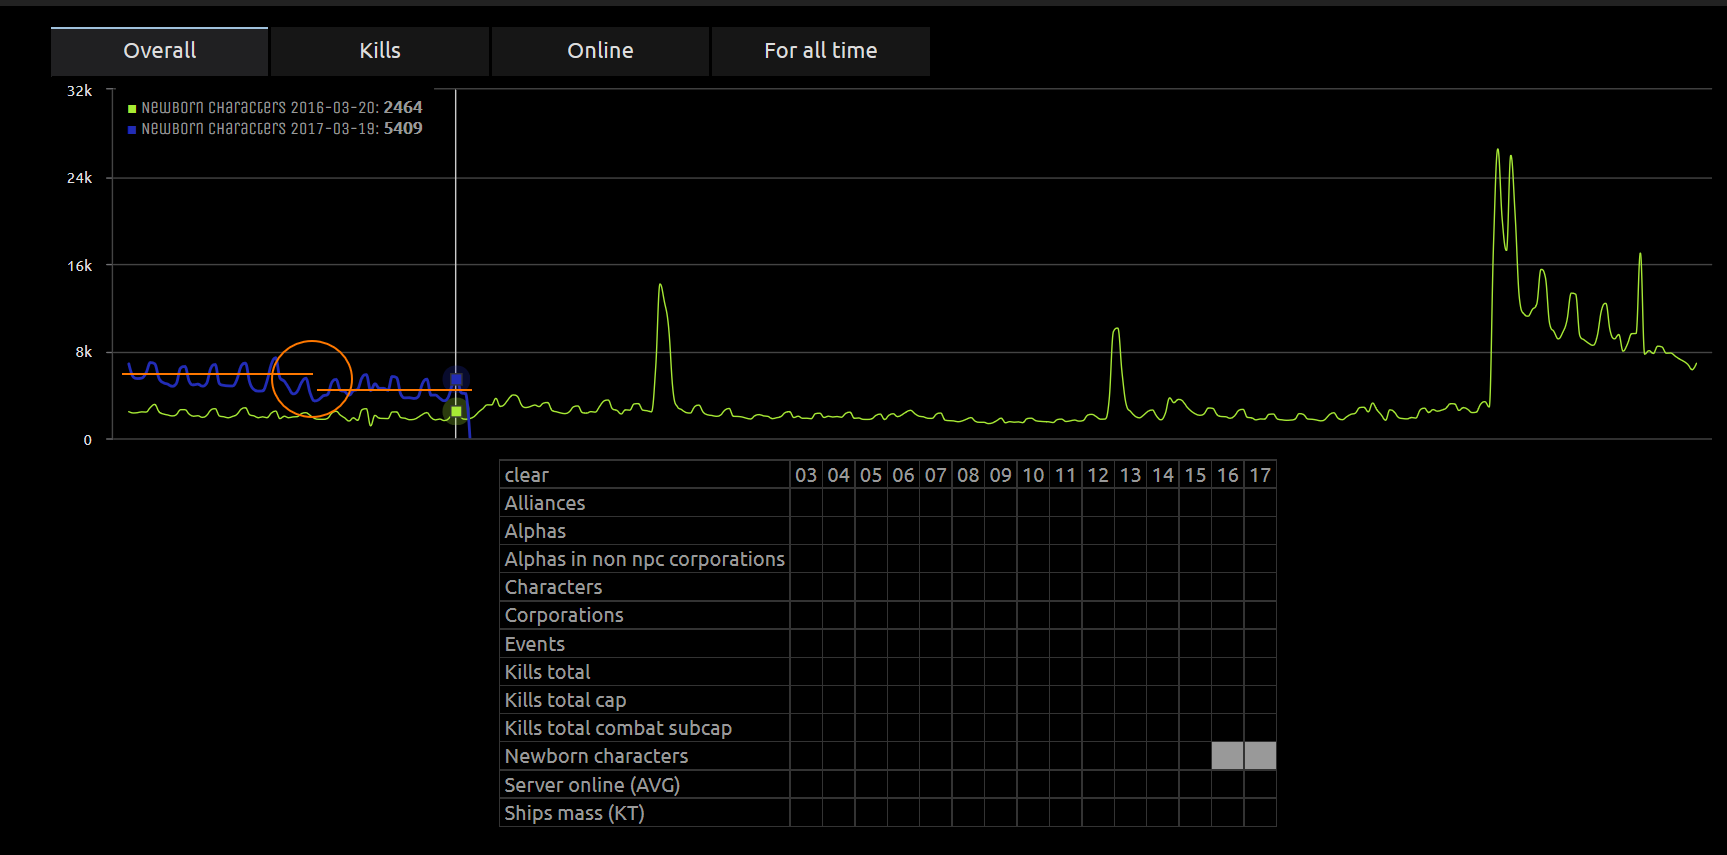Click the 03 year column header
This screenshot has width=1727, height=855.
806,475
